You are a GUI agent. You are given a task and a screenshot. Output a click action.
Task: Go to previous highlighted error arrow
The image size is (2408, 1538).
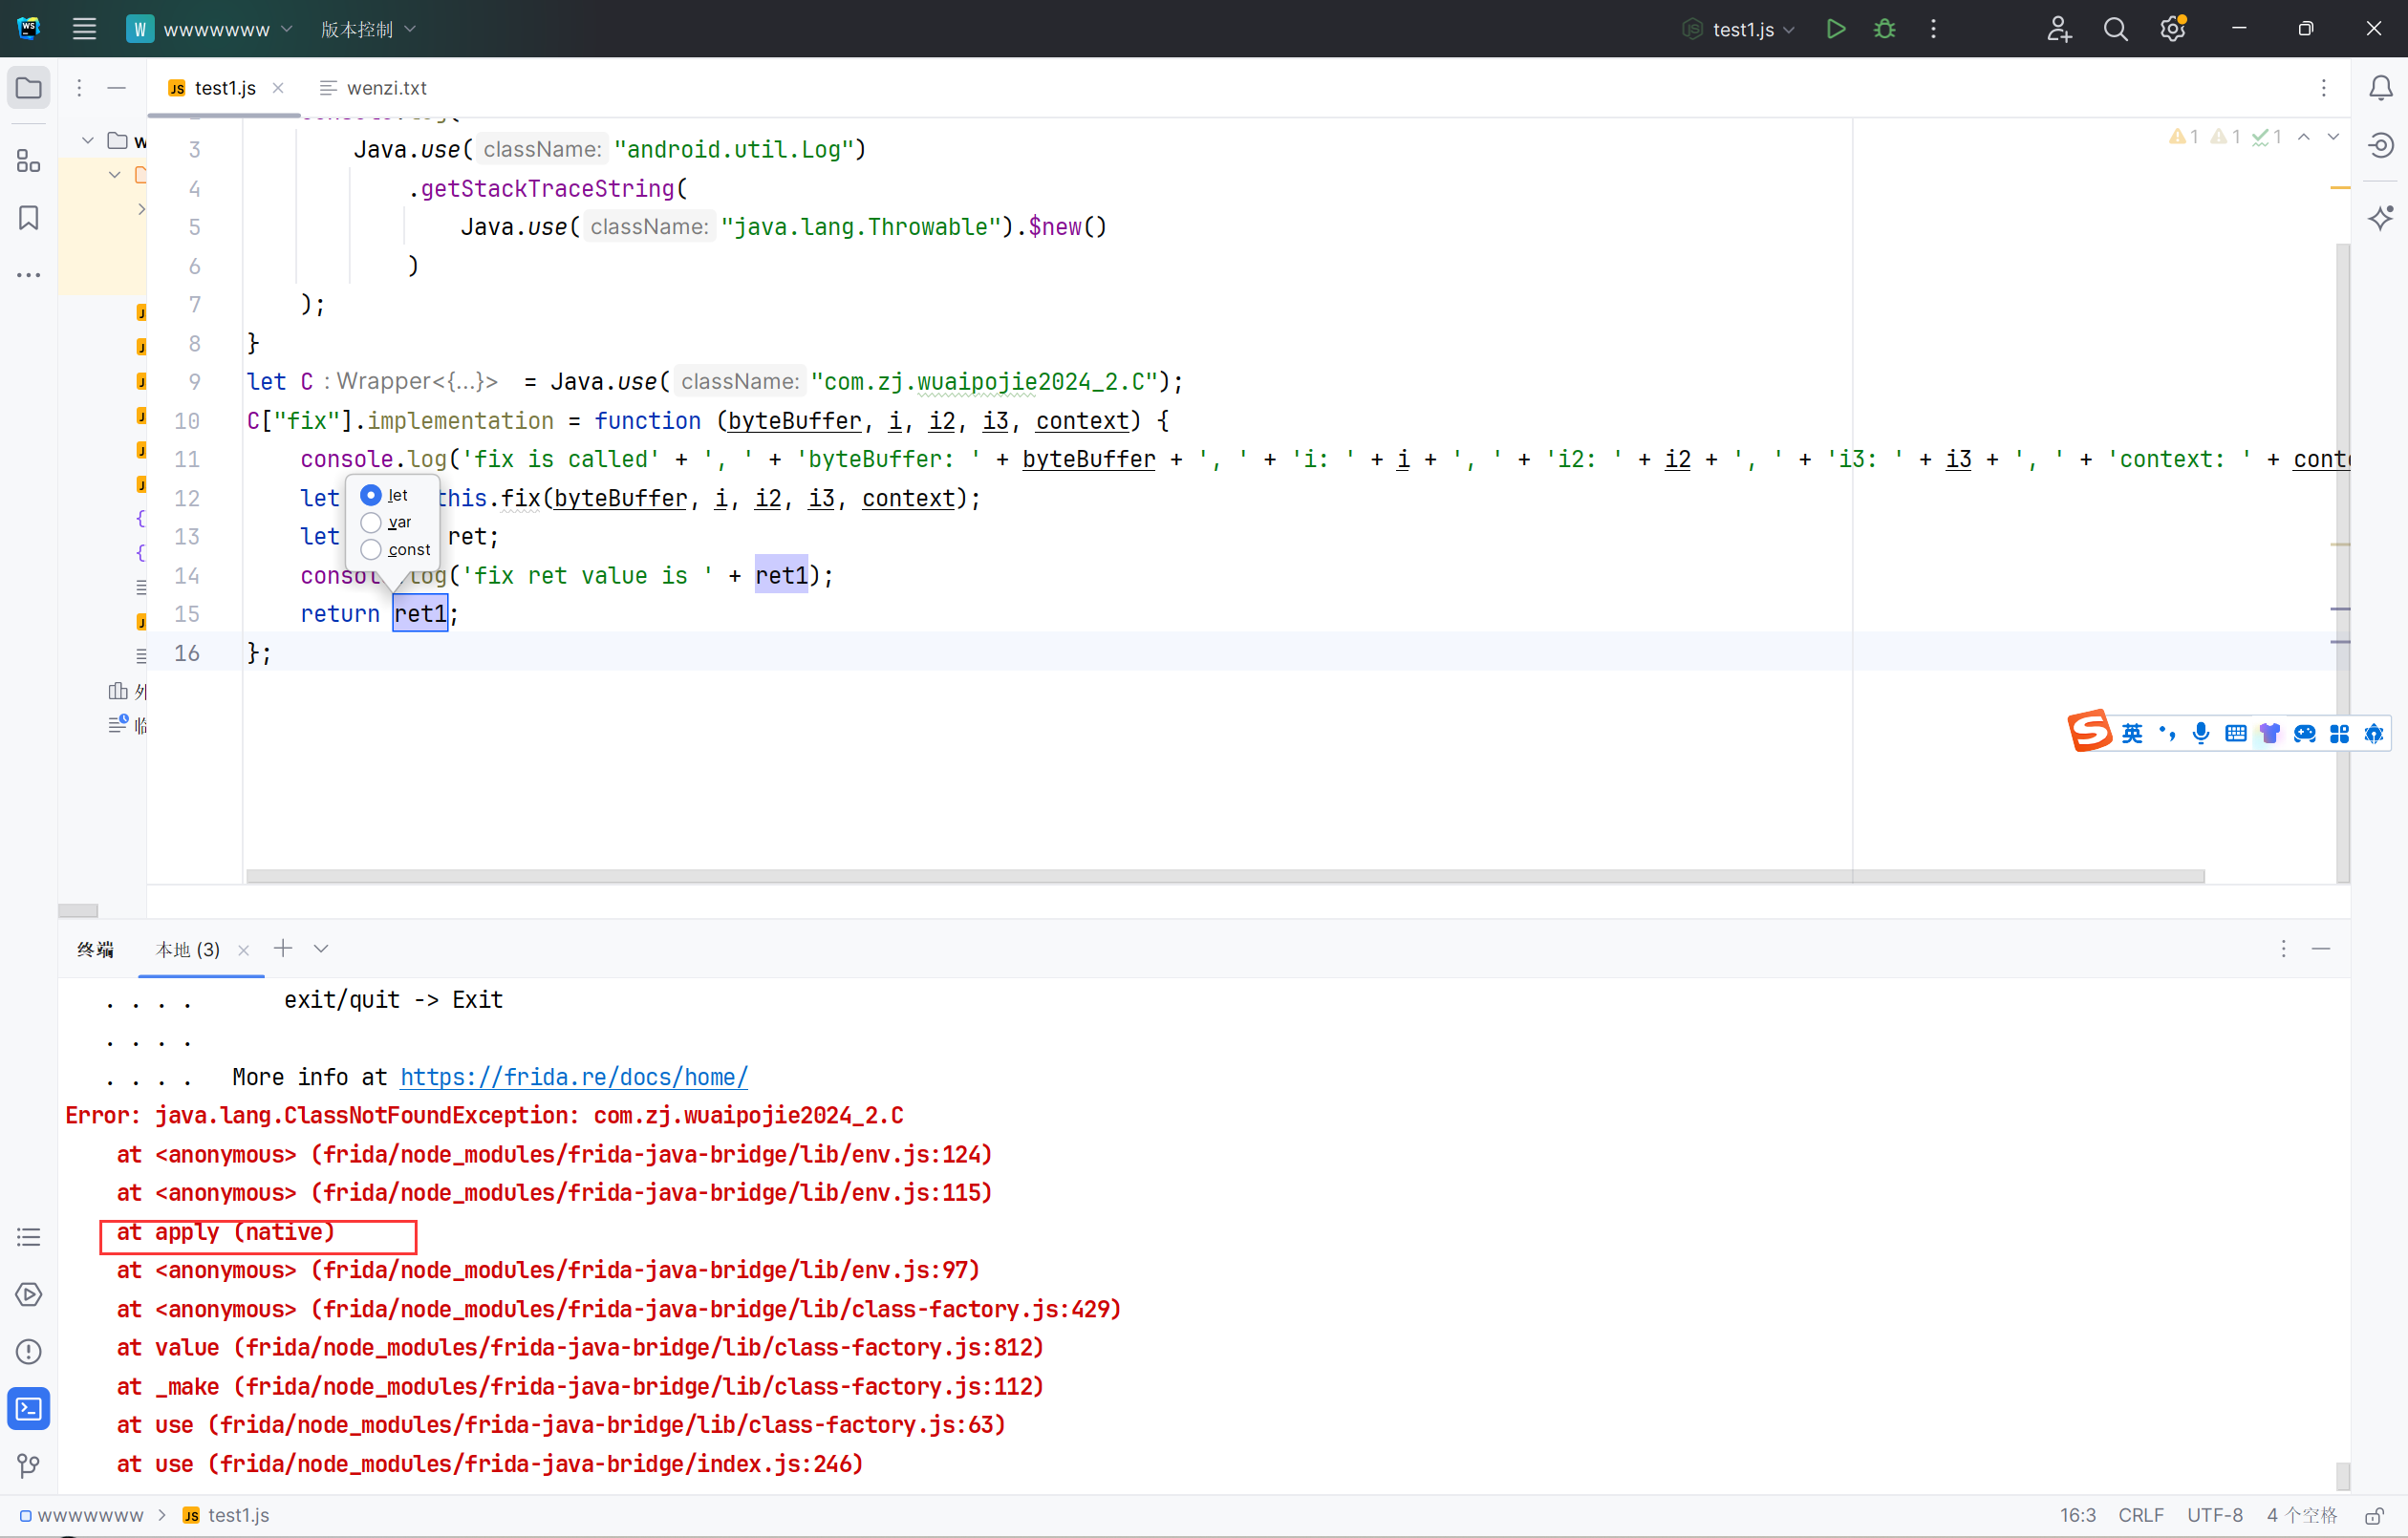[x=2304, y=137]
